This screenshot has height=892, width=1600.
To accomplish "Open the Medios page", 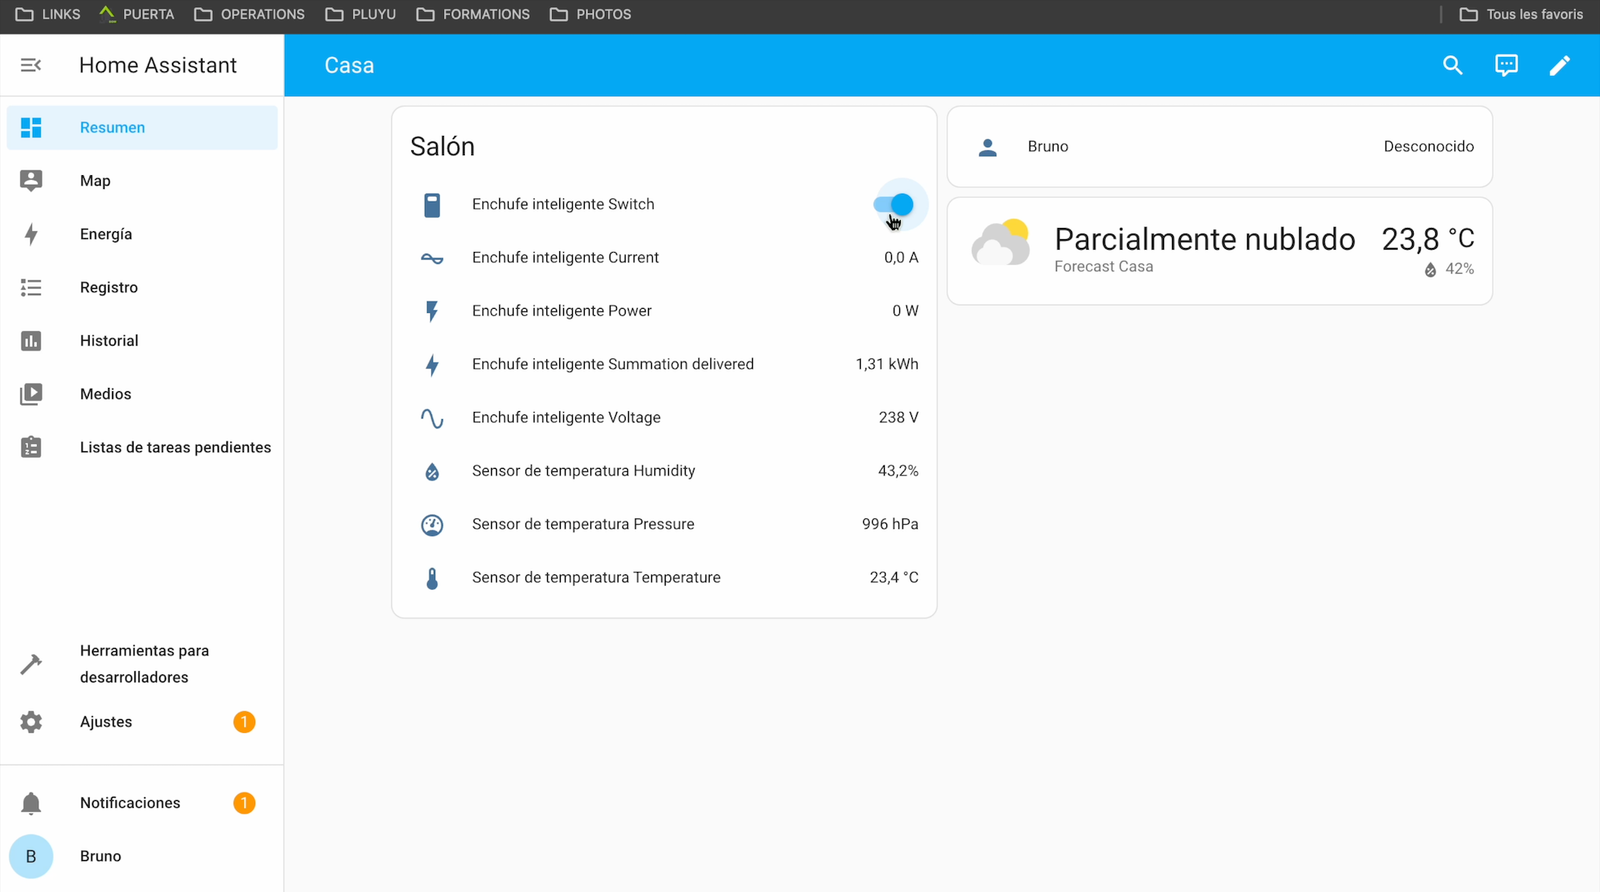I will click(142, 394).
